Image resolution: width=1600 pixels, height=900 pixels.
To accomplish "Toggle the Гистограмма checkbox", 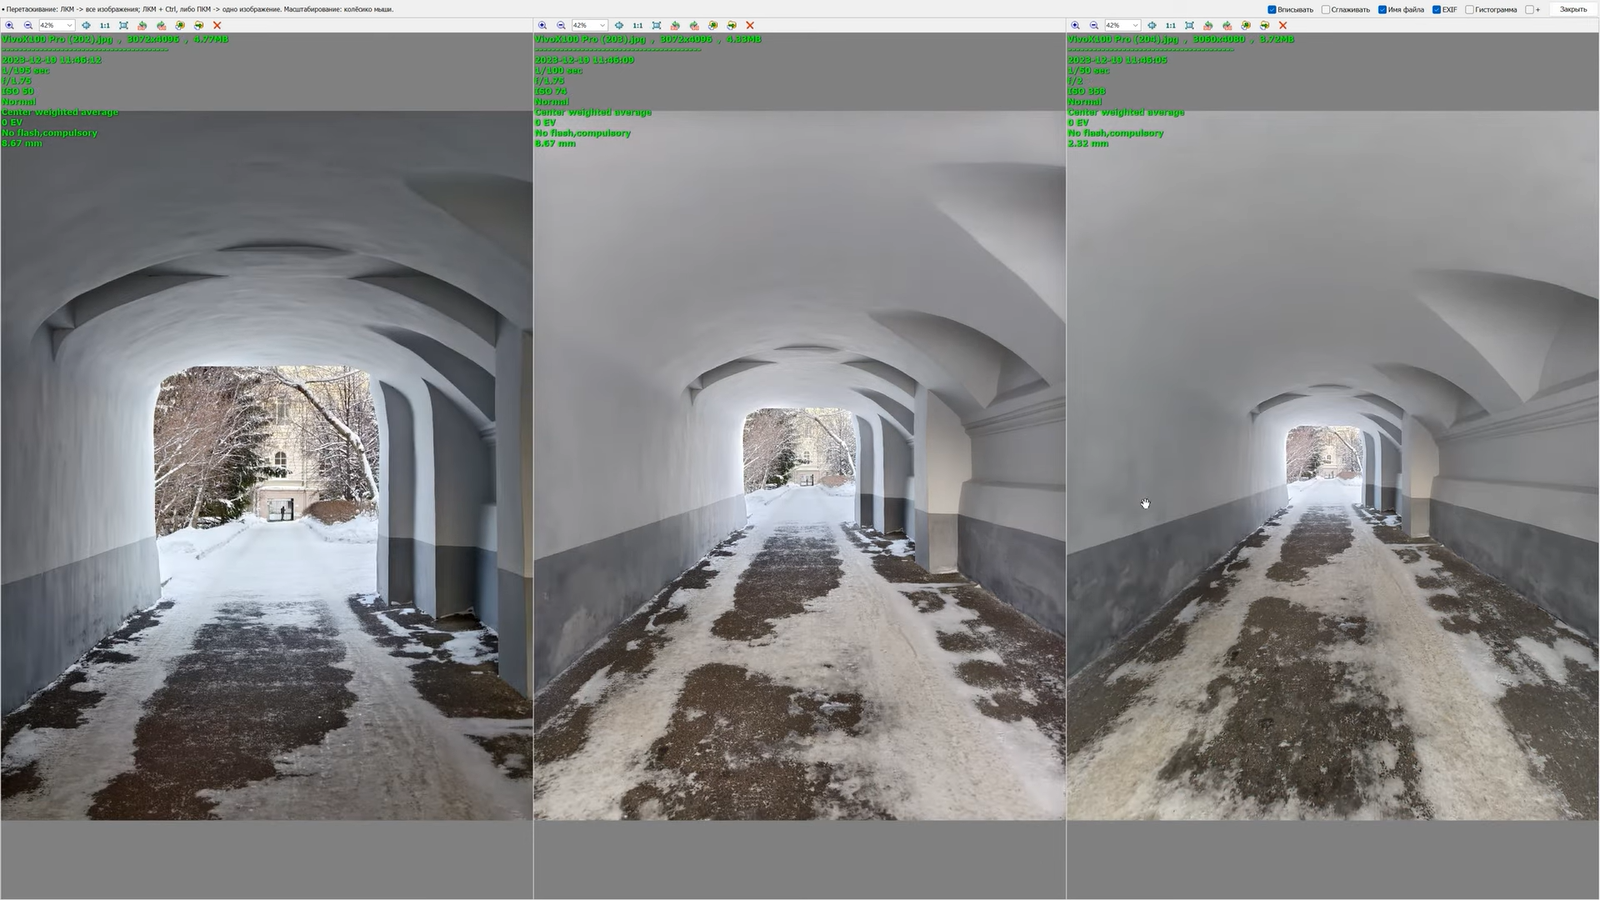I will 1470,10.
